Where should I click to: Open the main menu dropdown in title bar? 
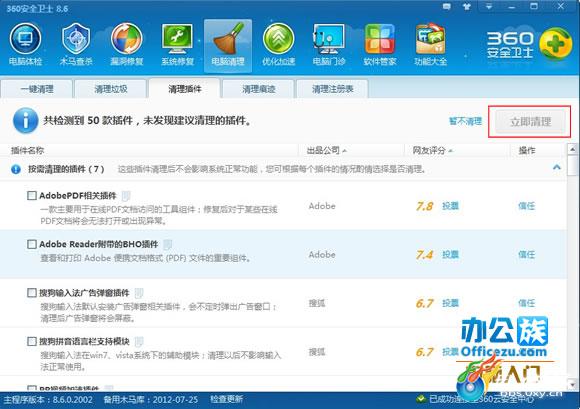click(x=489, y=6)
